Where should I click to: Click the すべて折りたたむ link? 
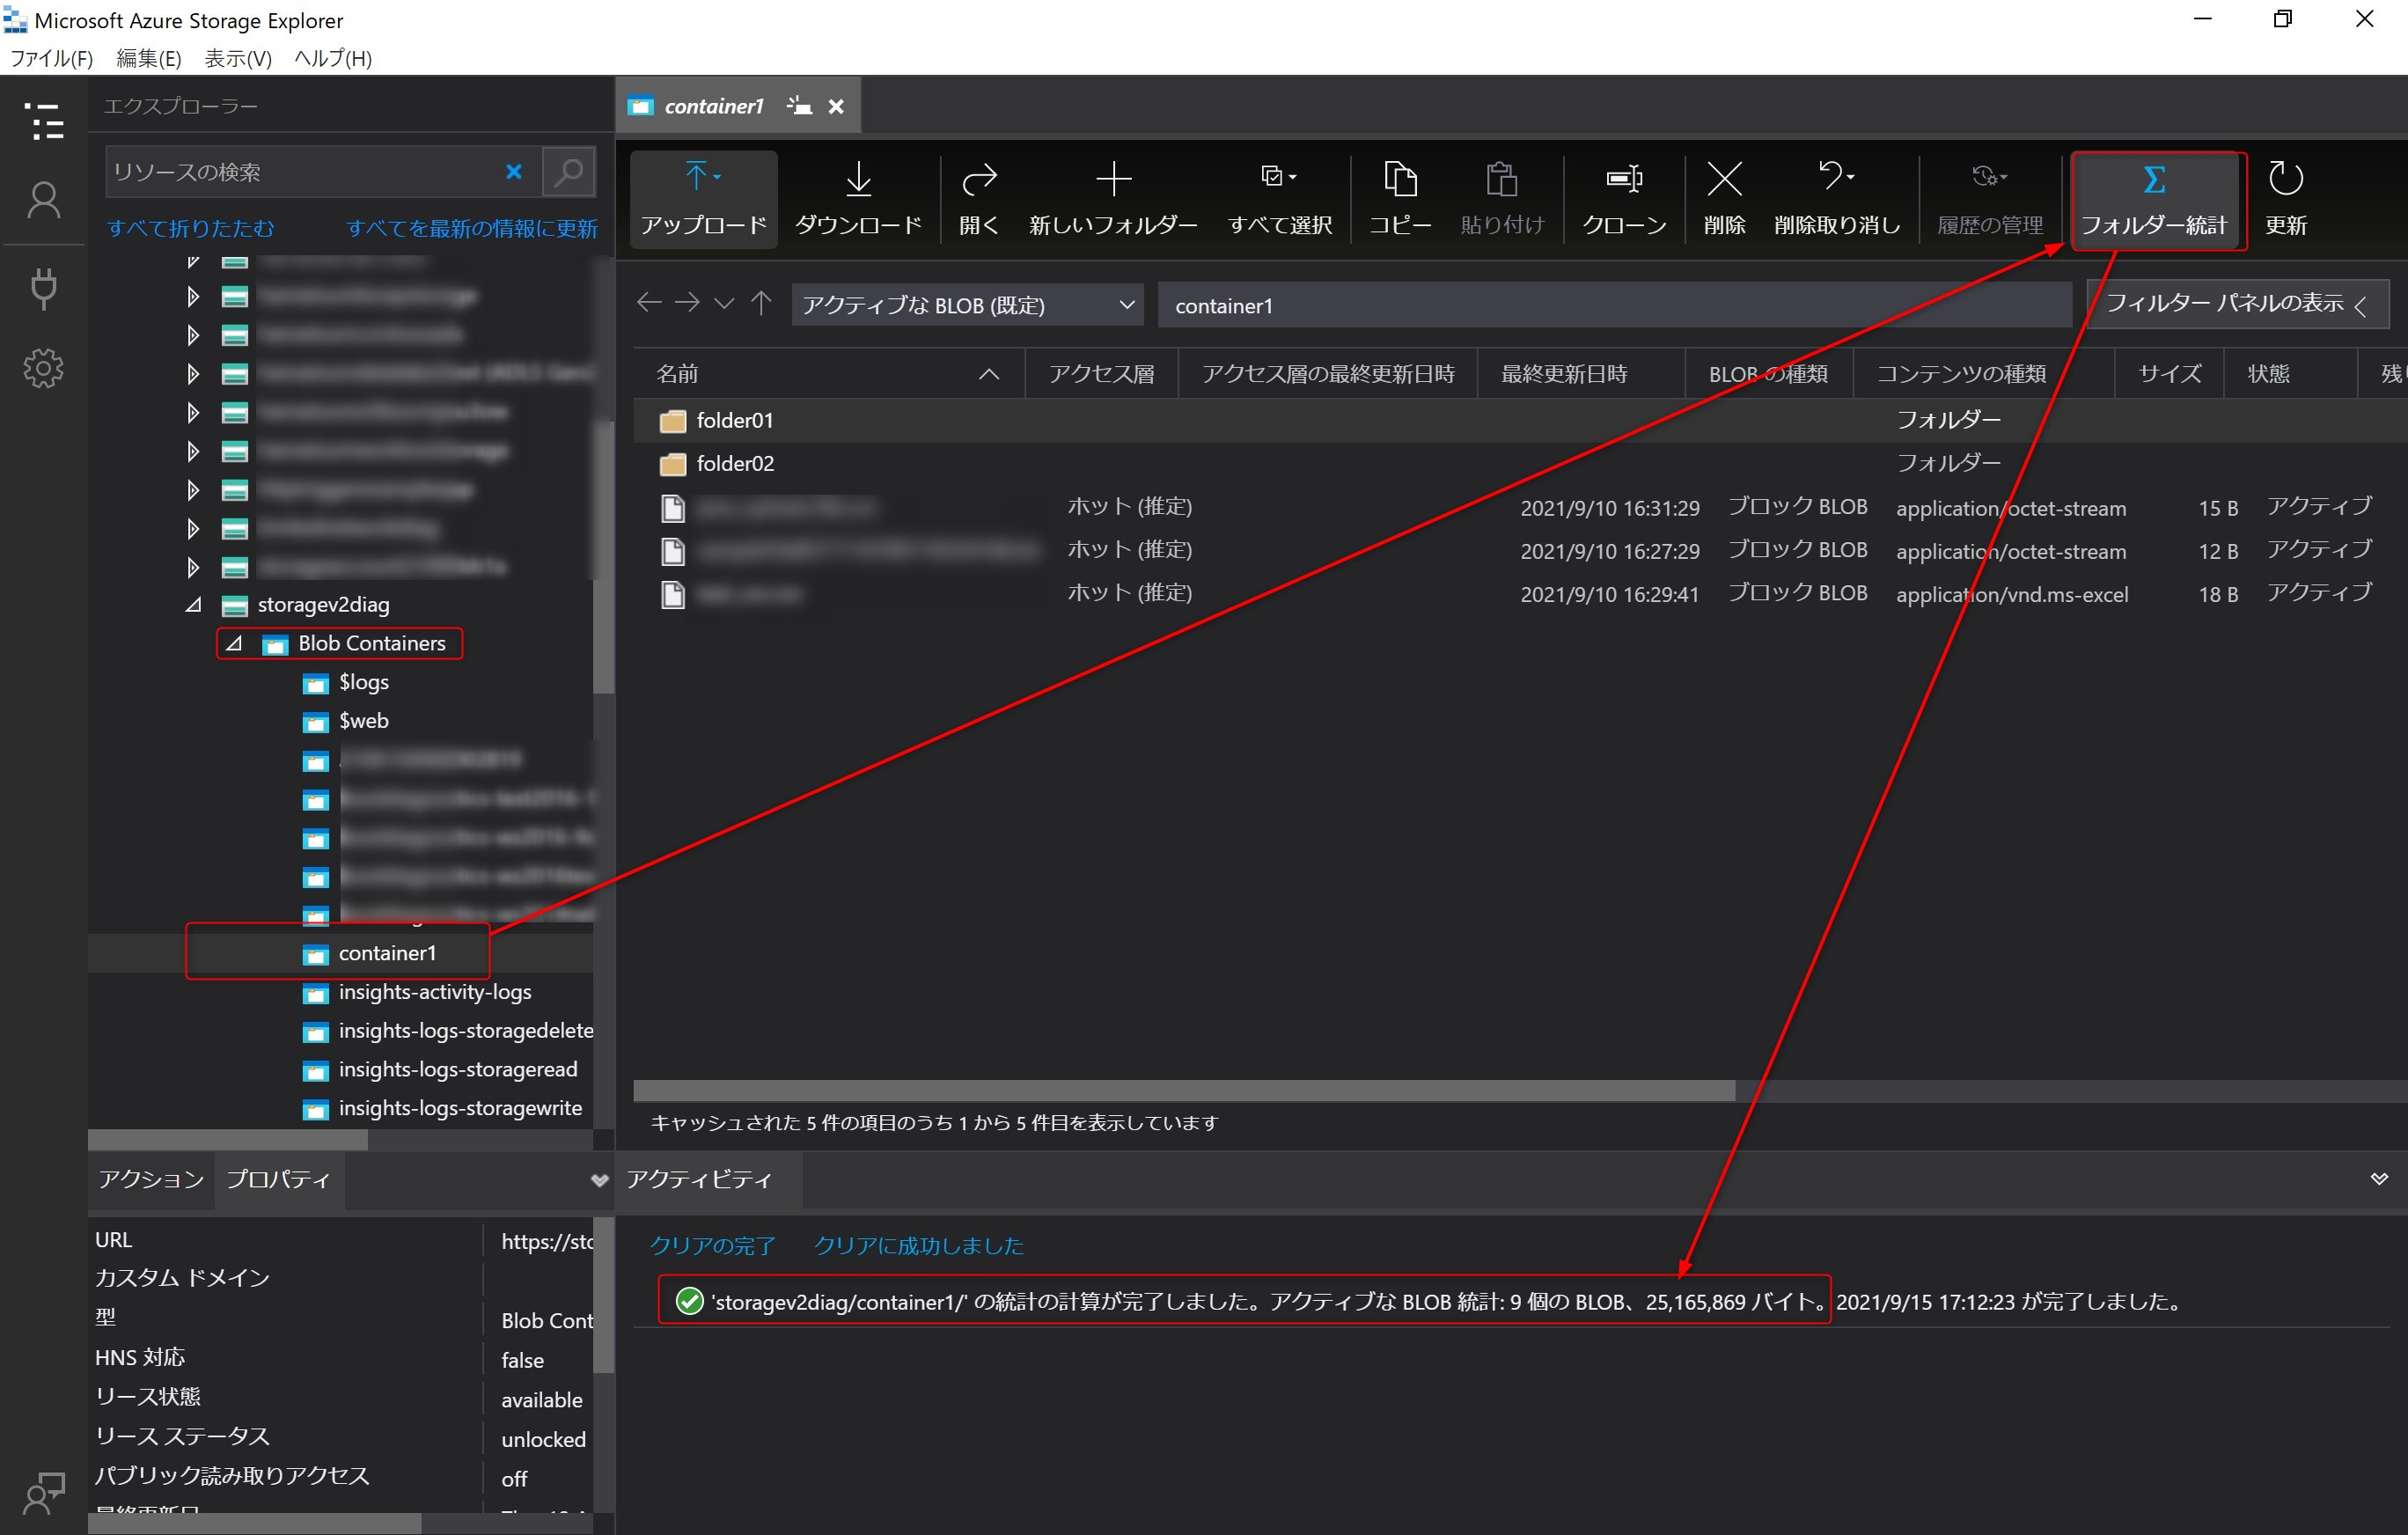[190, 227]
